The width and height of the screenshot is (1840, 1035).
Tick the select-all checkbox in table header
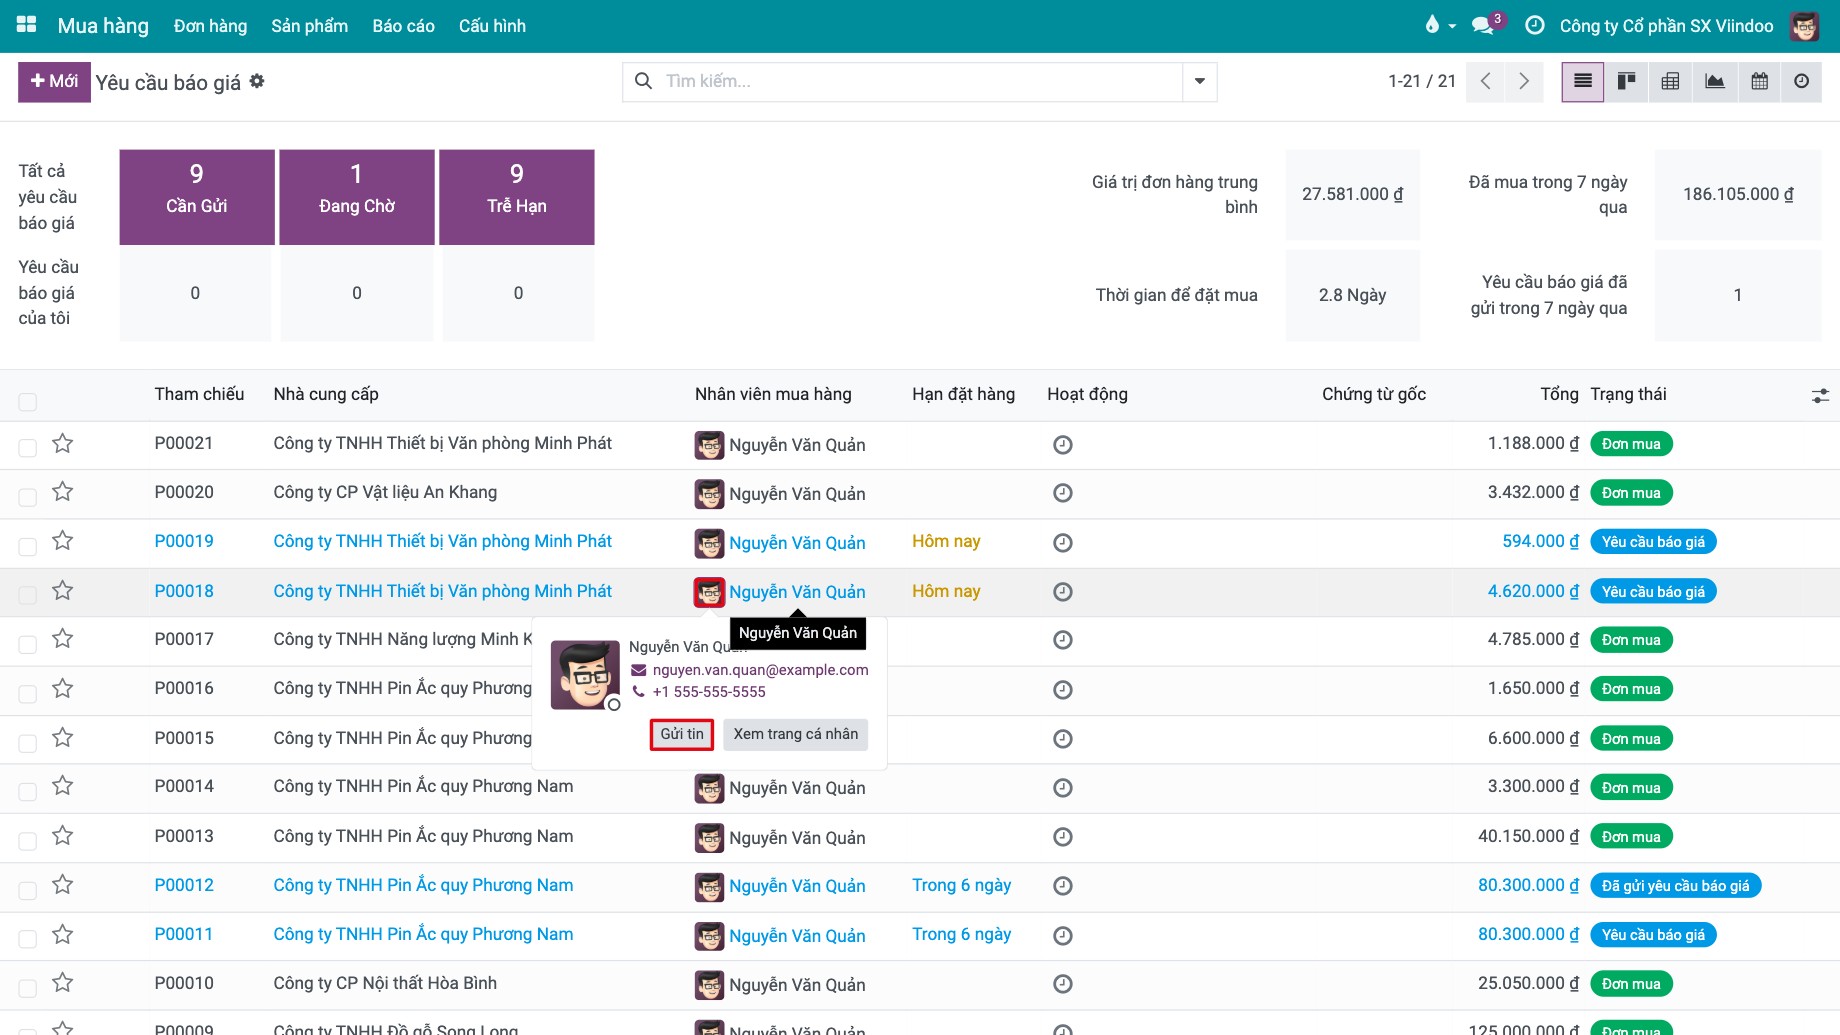pyautogui.click(x=28, y=402)
